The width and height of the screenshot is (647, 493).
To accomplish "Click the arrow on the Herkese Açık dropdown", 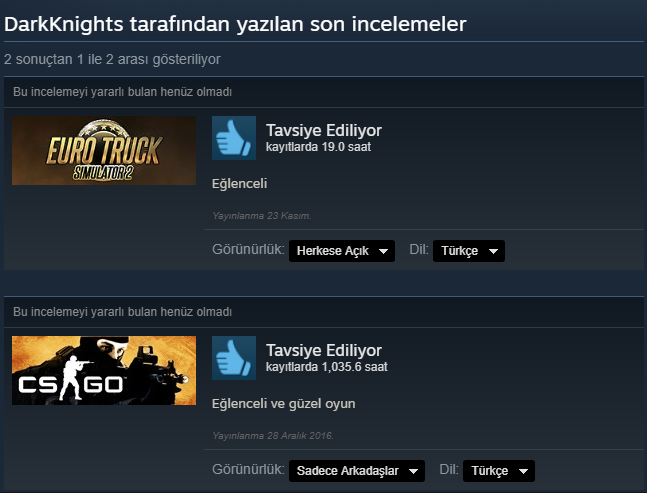I will [x=383, y=251].
